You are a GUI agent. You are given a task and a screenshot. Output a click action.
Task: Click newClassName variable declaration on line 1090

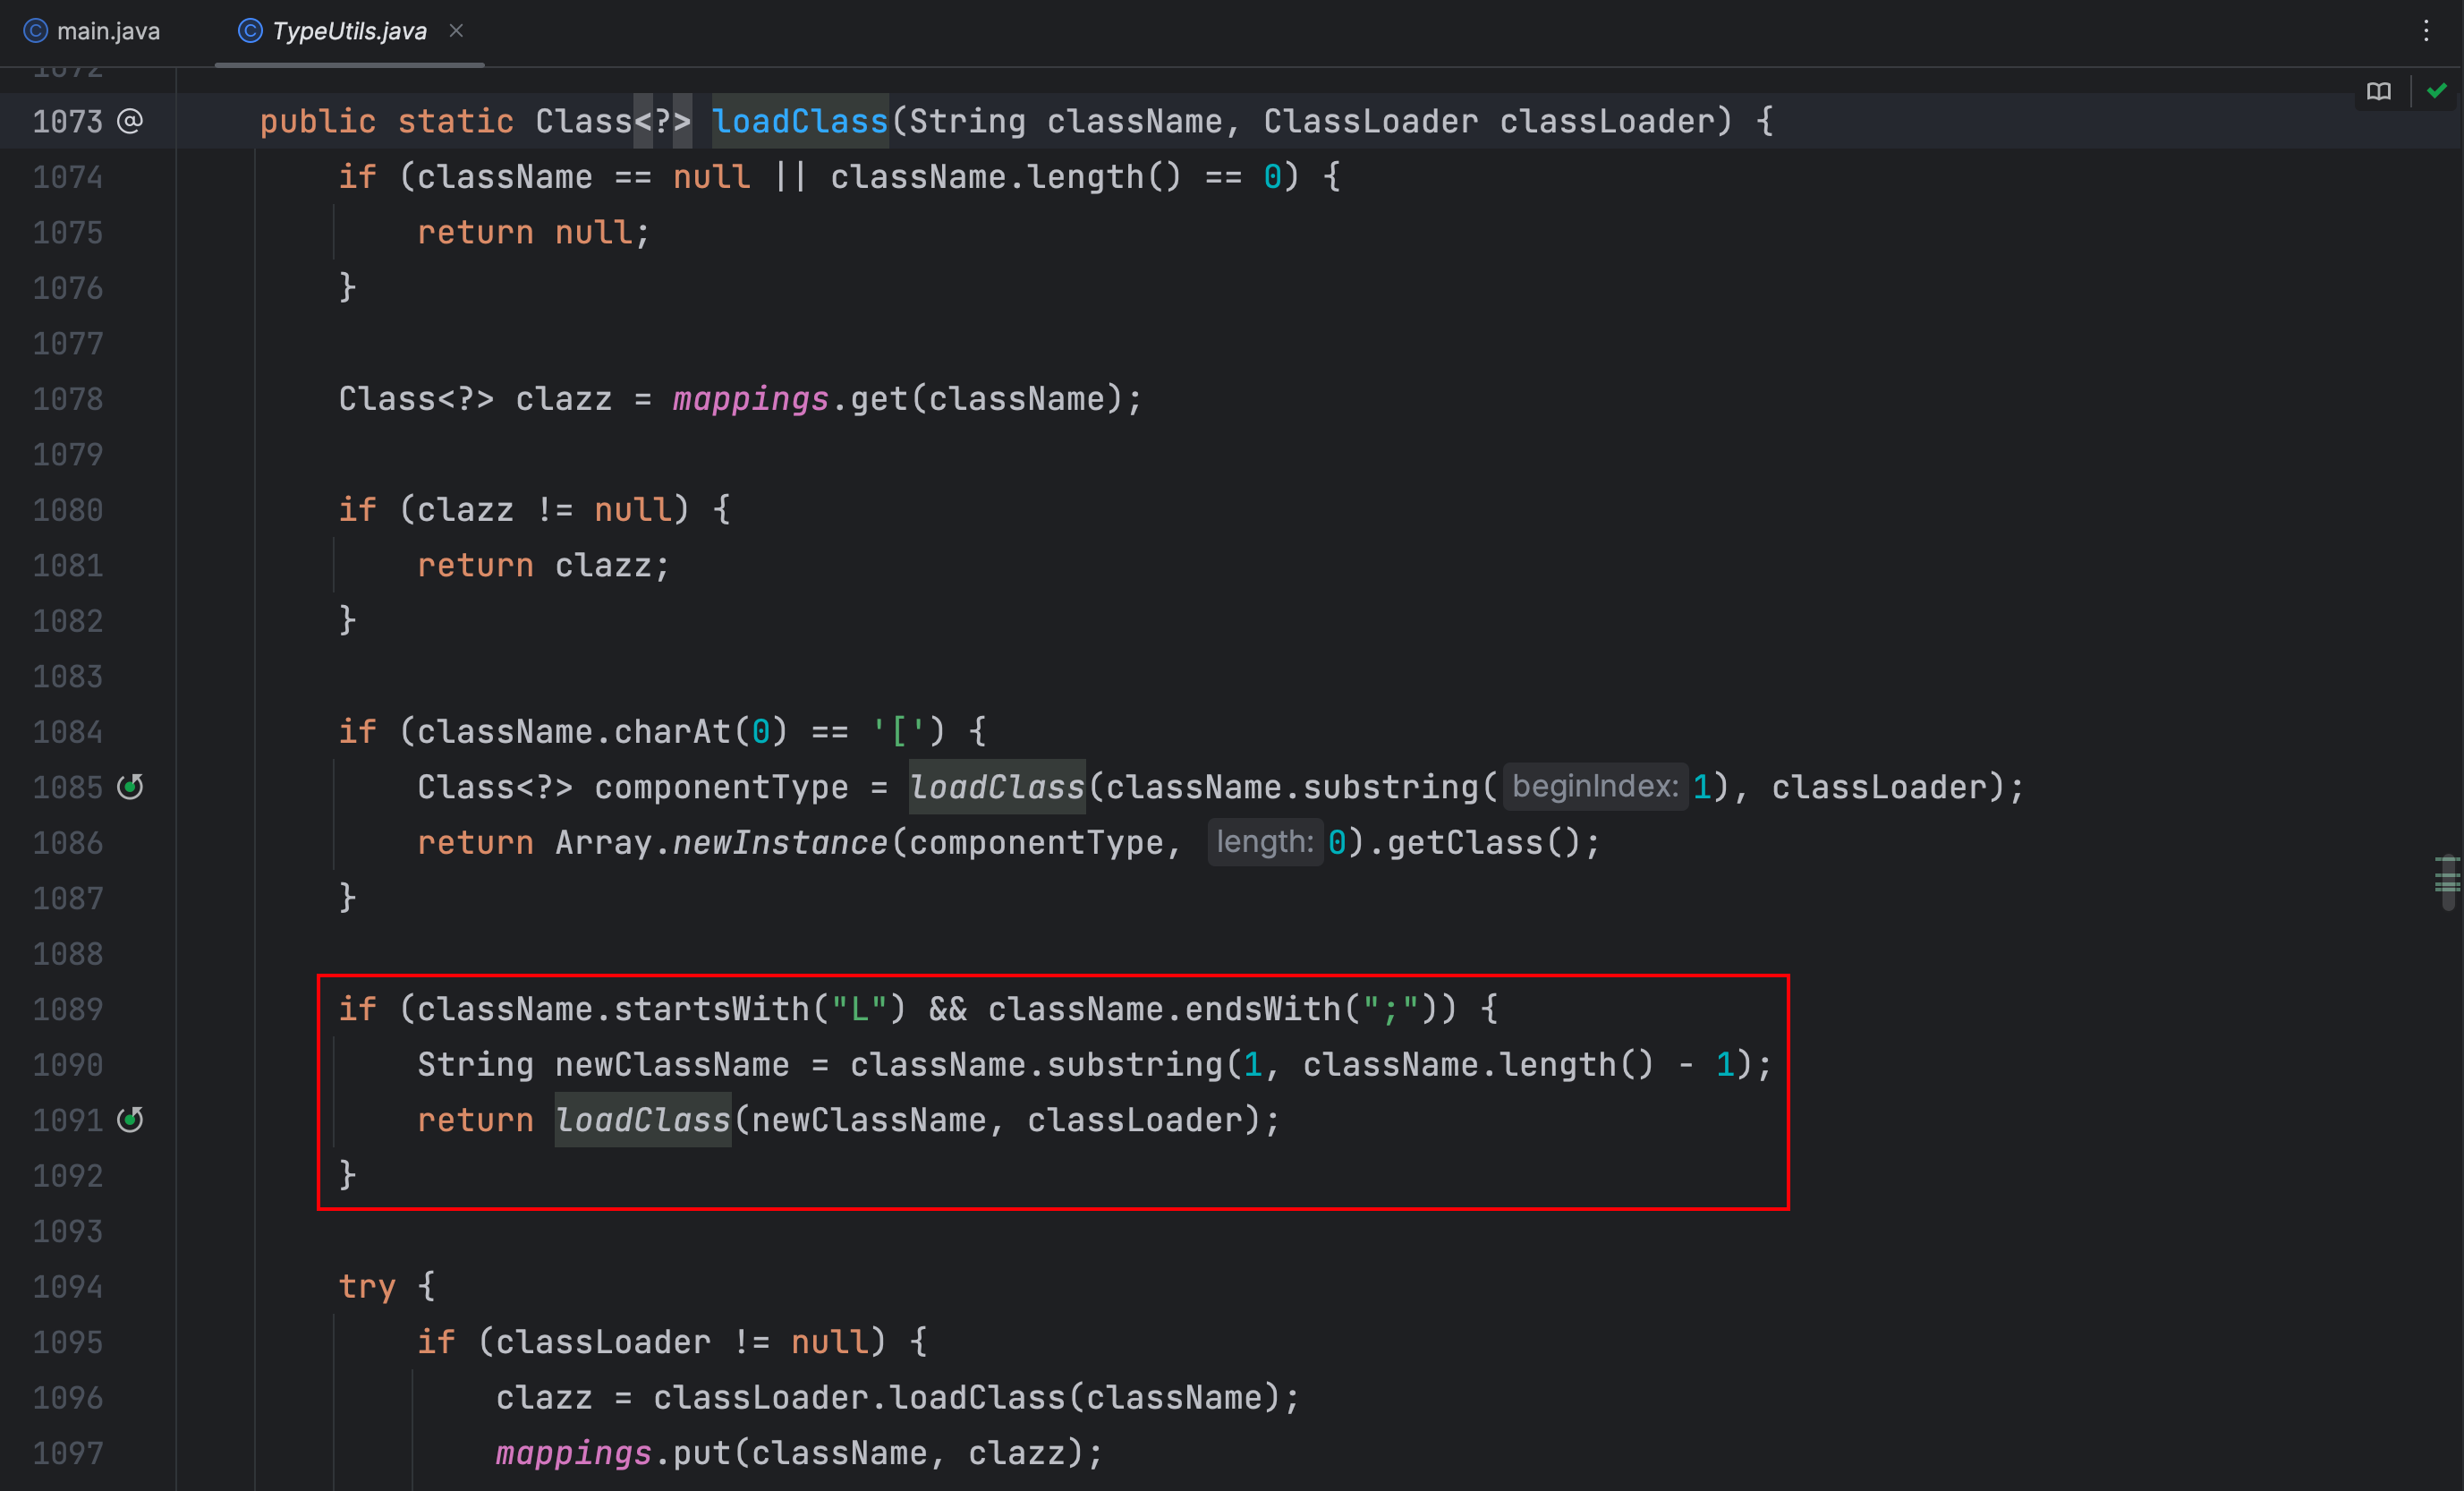(x=672, y=1065)
